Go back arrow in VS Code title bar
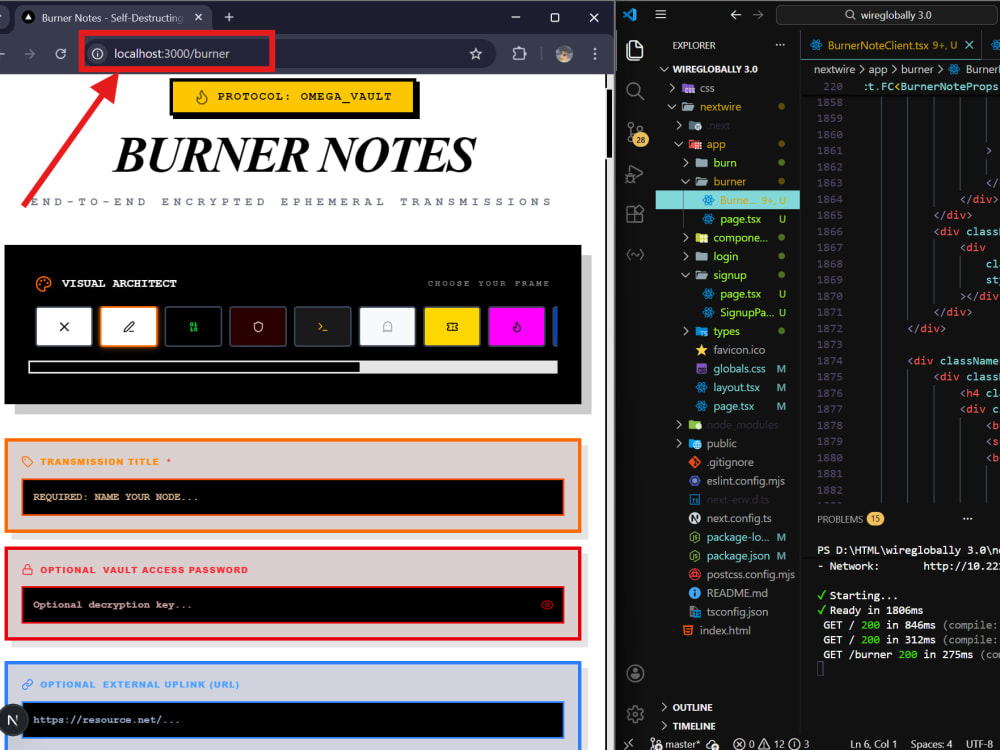 pyautogui.click(x=736, y=14)
